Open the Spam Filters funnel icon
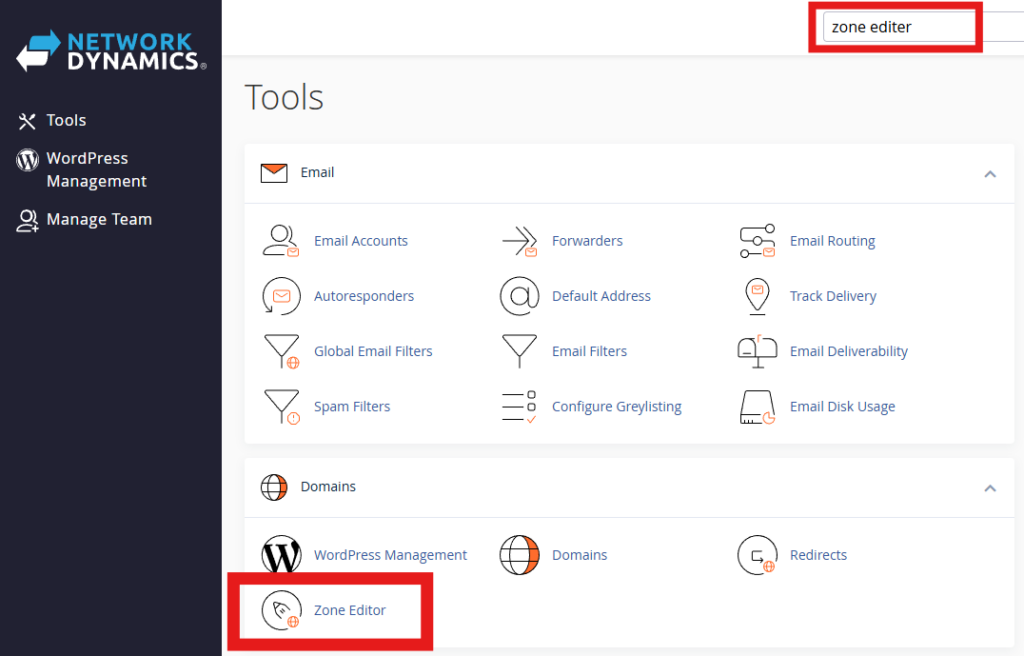Image resolution: width=1024 pixels, height=656 pixels. click(280, 407)
